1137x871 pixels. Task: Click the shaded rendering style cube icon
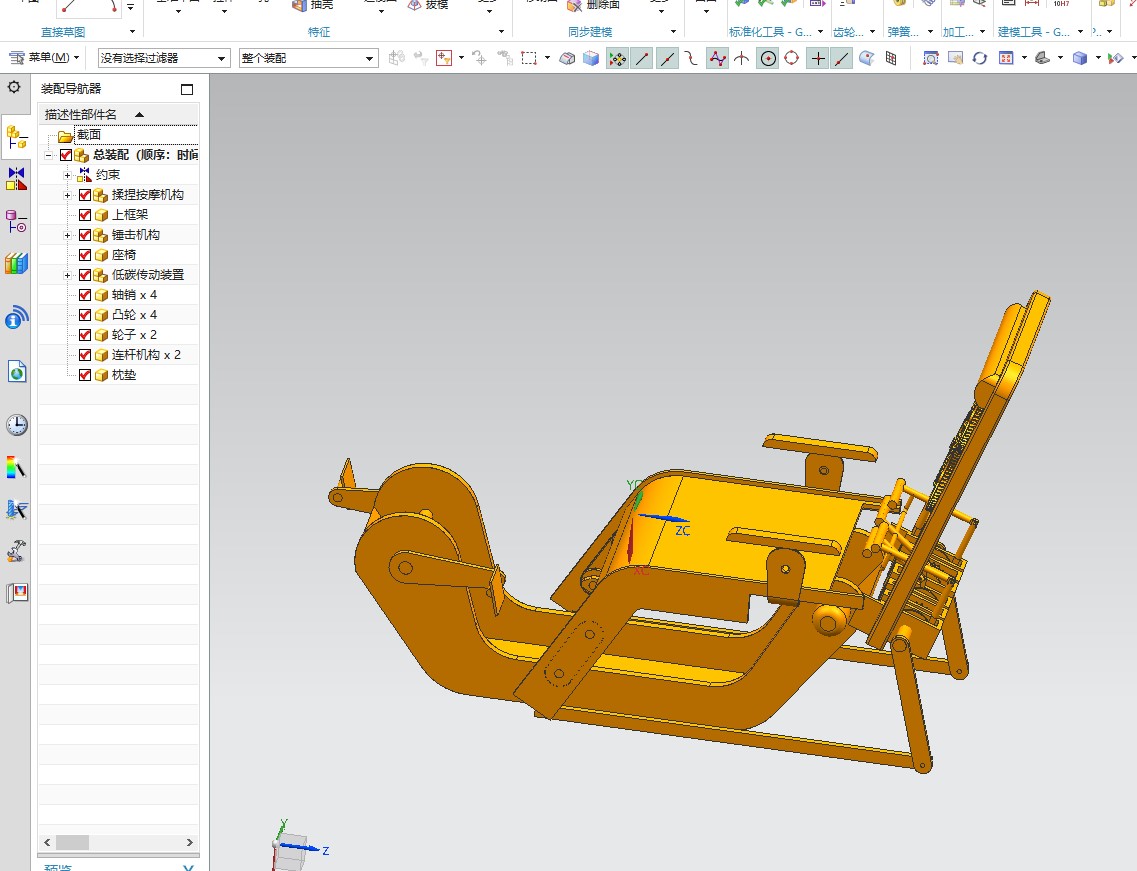click(x=1080, y=58)
